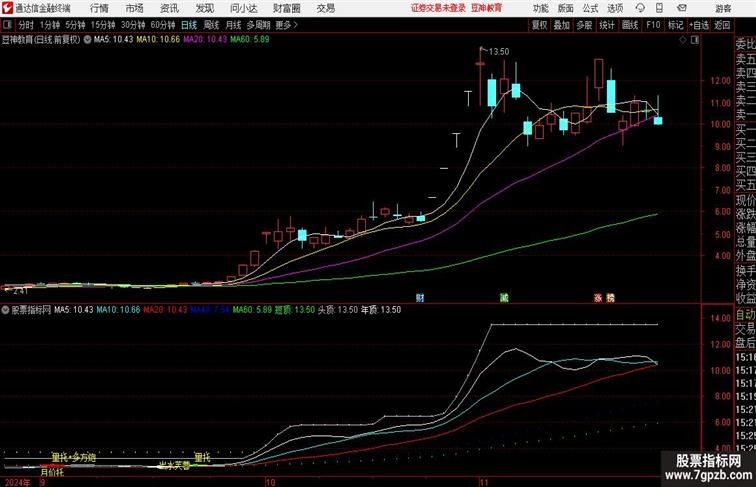Screen dimensions: 756x487
Task: Switch to the 15分钟 period tab
Action: click(x=103, y=25)
